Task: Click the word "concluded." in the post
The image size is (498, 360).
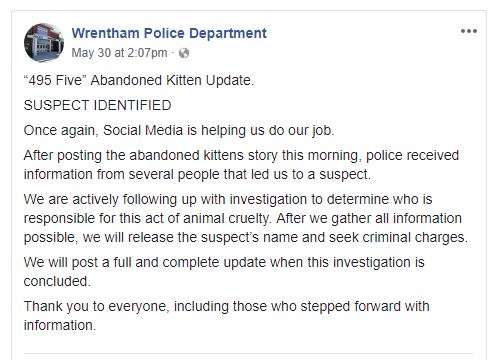Action: coord(57,281)
